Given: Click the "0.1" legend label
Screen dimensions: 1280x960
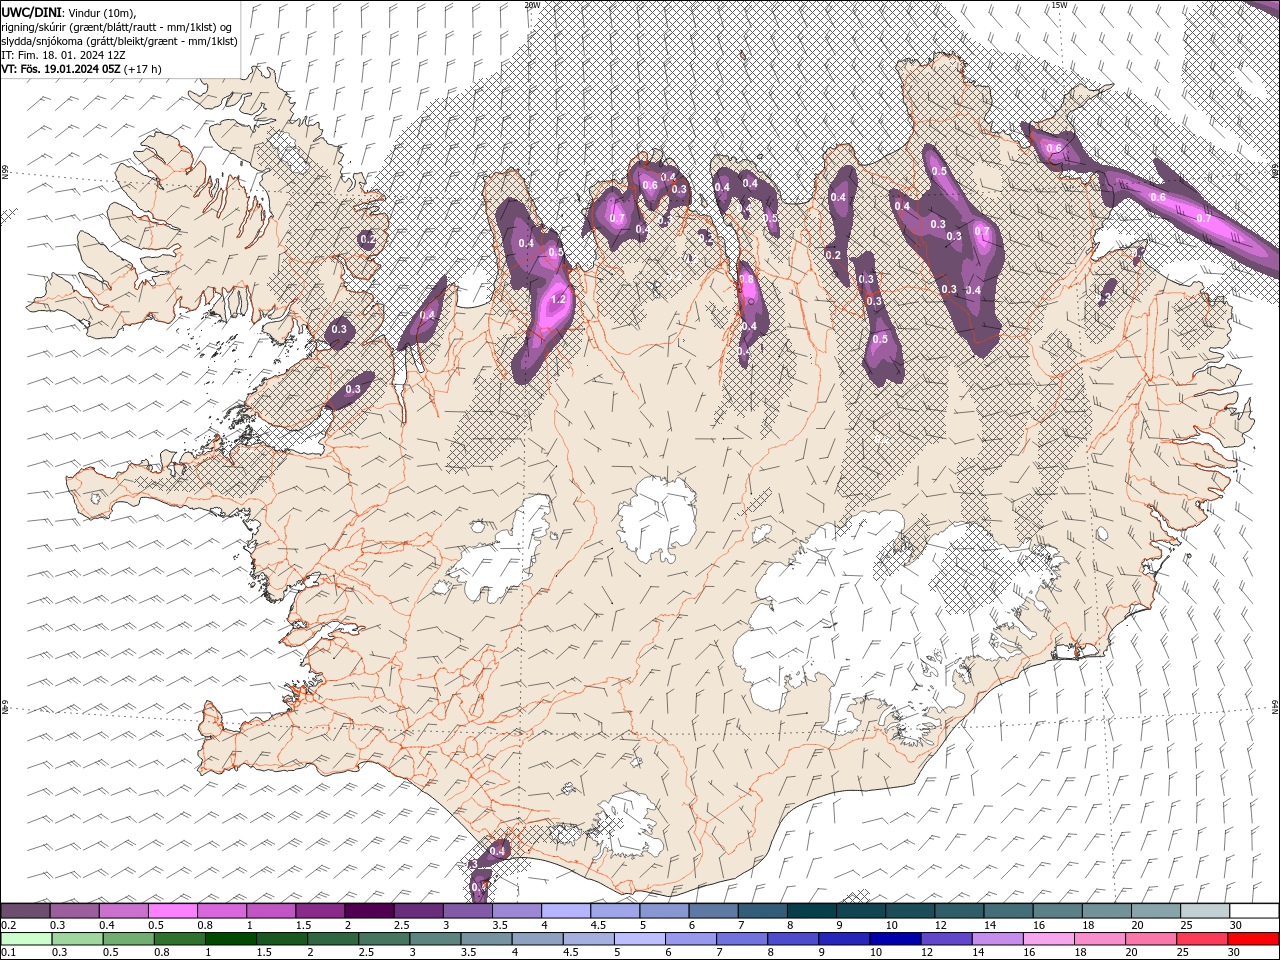Looking at the screenshot, I should click(8, 953).
